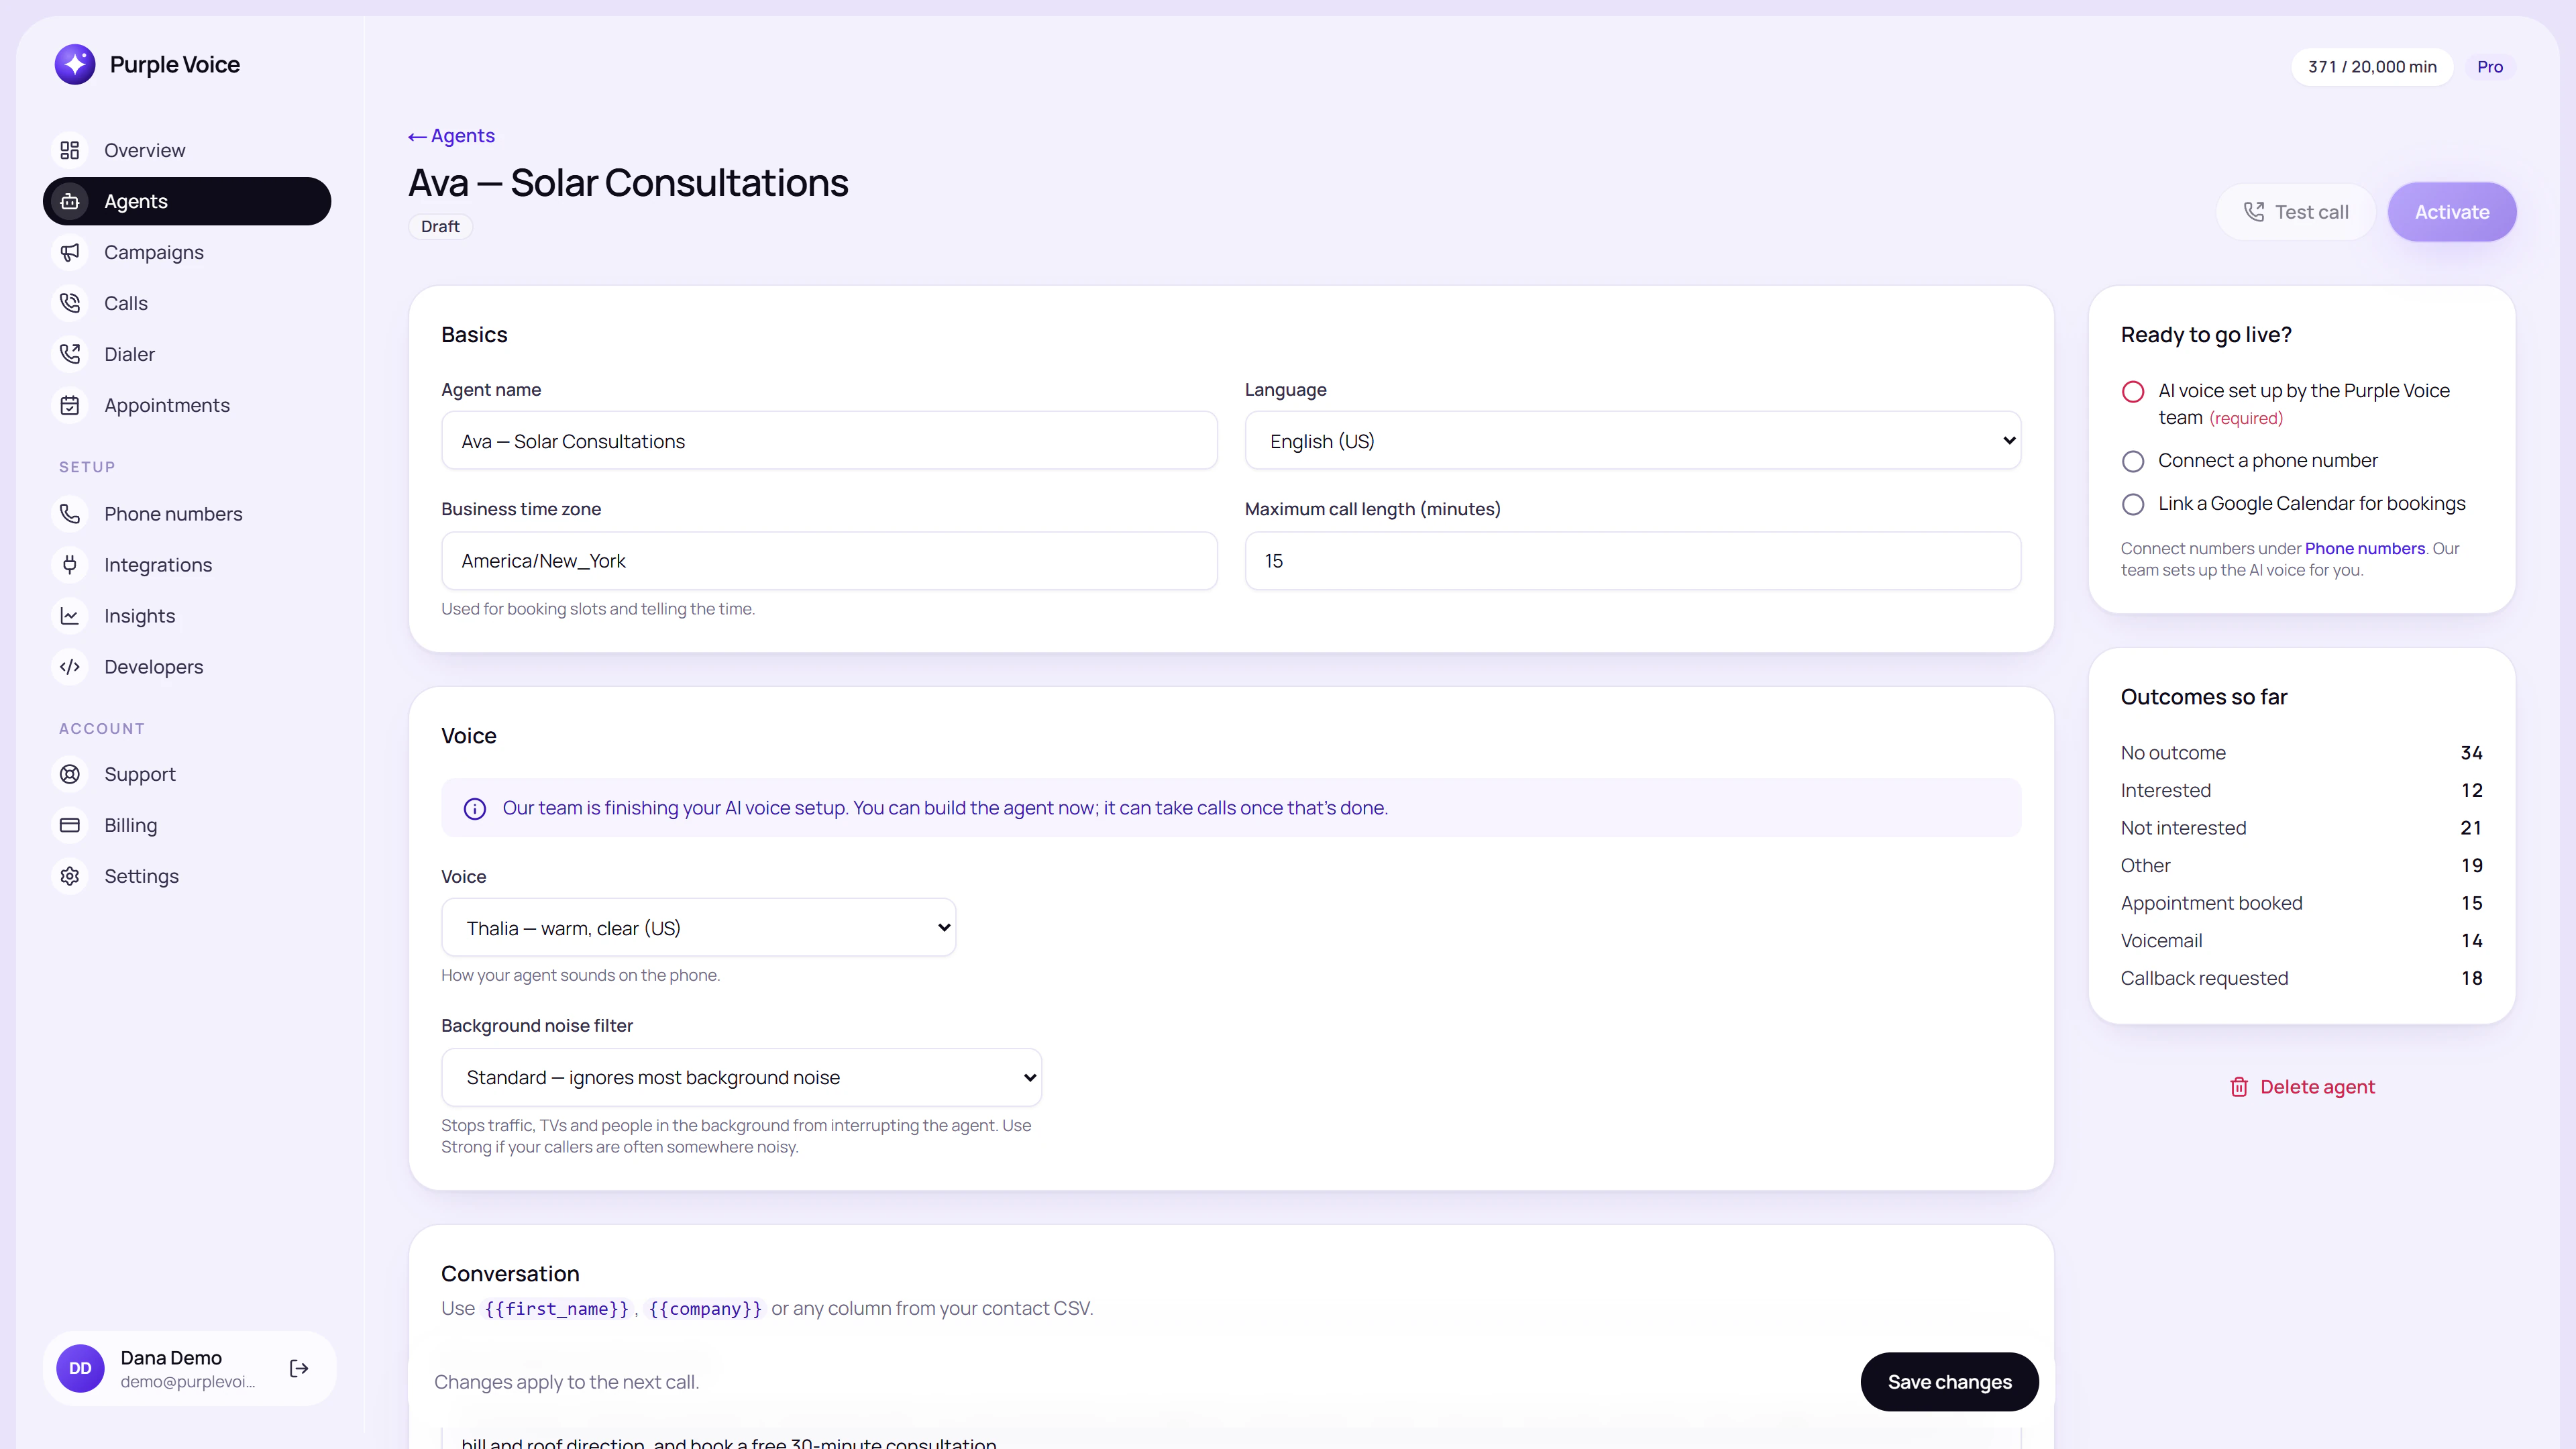Click the Maximum call length field
Image resolution: width=2576 pixels, height=1449 pixels.
click(1632, 561)
